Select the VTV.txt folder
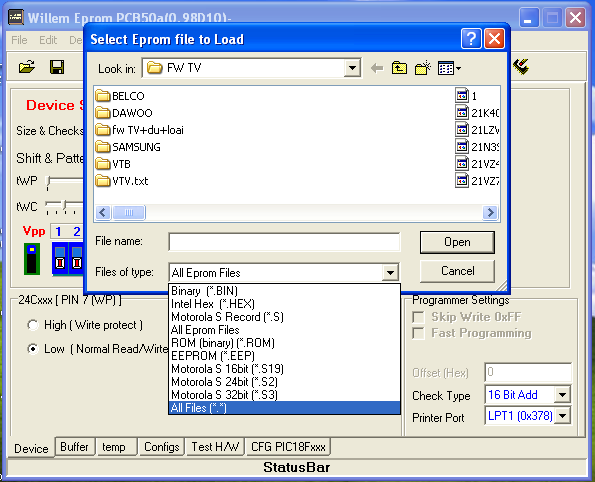595x482 pixels. point(122,181)
